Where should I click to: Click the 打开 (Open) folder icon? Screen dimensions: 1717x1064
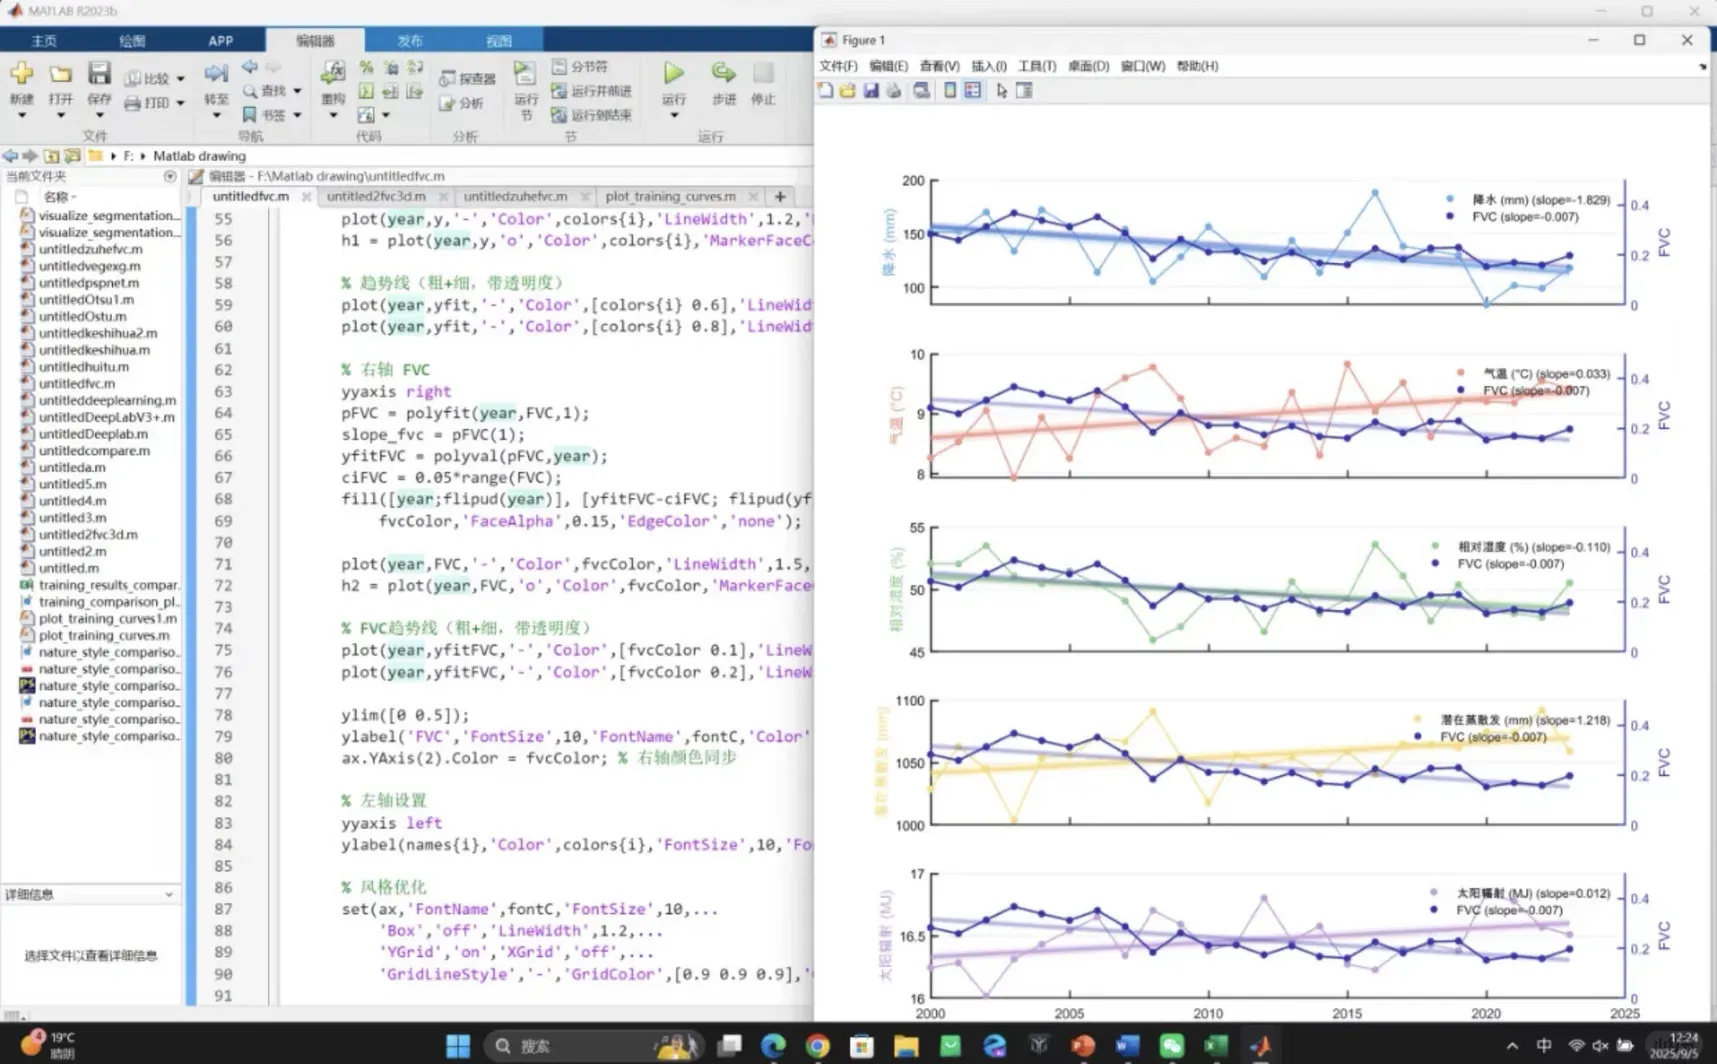pyautogui.click(x=60, y=74)
